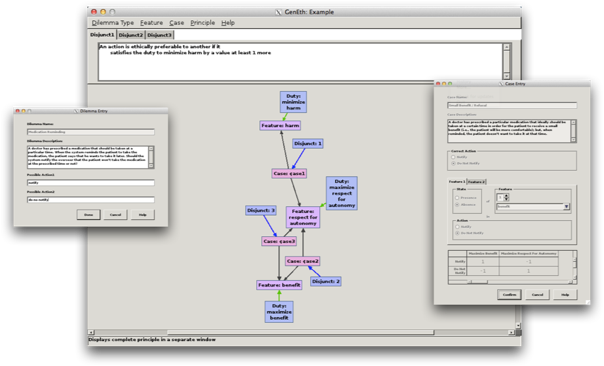The image size is (604, 366).
Task: Click the 'Maximize Benefit' column header
Action: point(483,254)
